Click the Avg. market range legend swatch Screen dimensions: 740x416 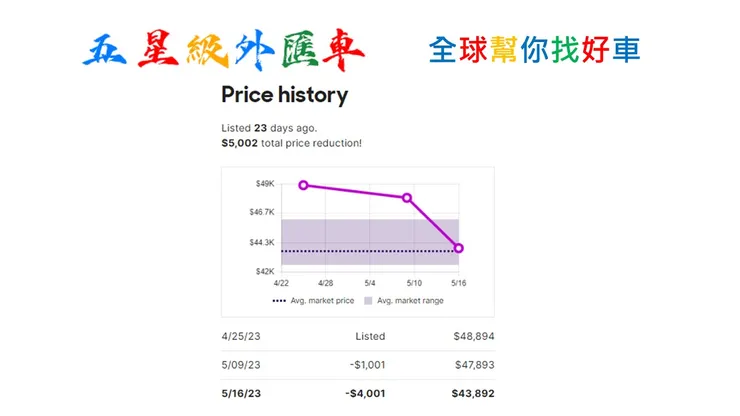tap(368, 300)
